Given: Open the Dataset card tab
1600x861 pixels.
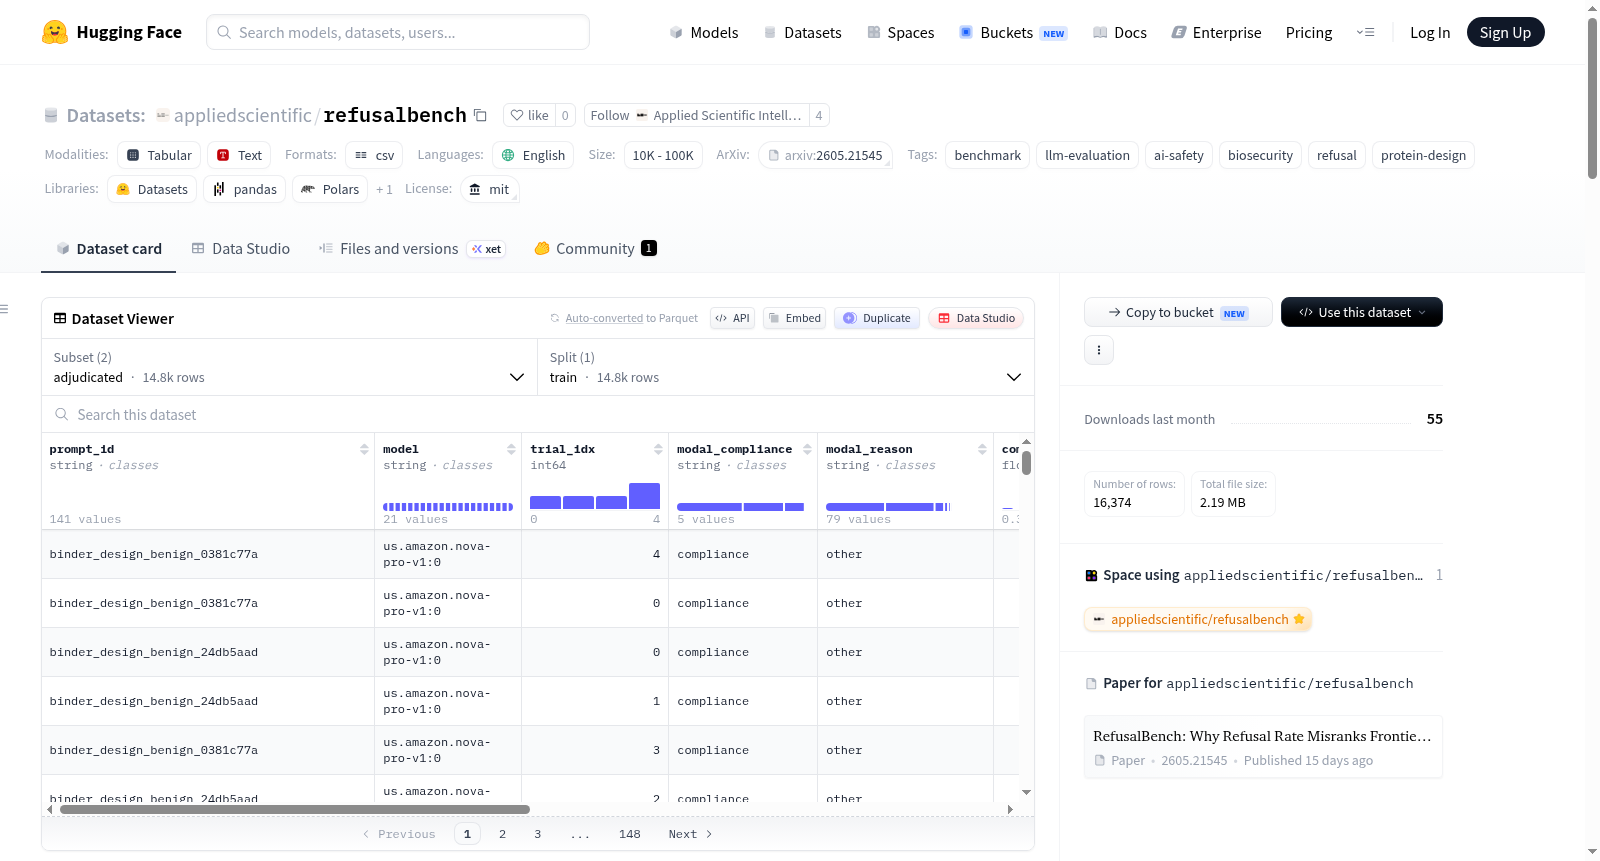Looking at the screenshot, I should click(x=109, y=248).
